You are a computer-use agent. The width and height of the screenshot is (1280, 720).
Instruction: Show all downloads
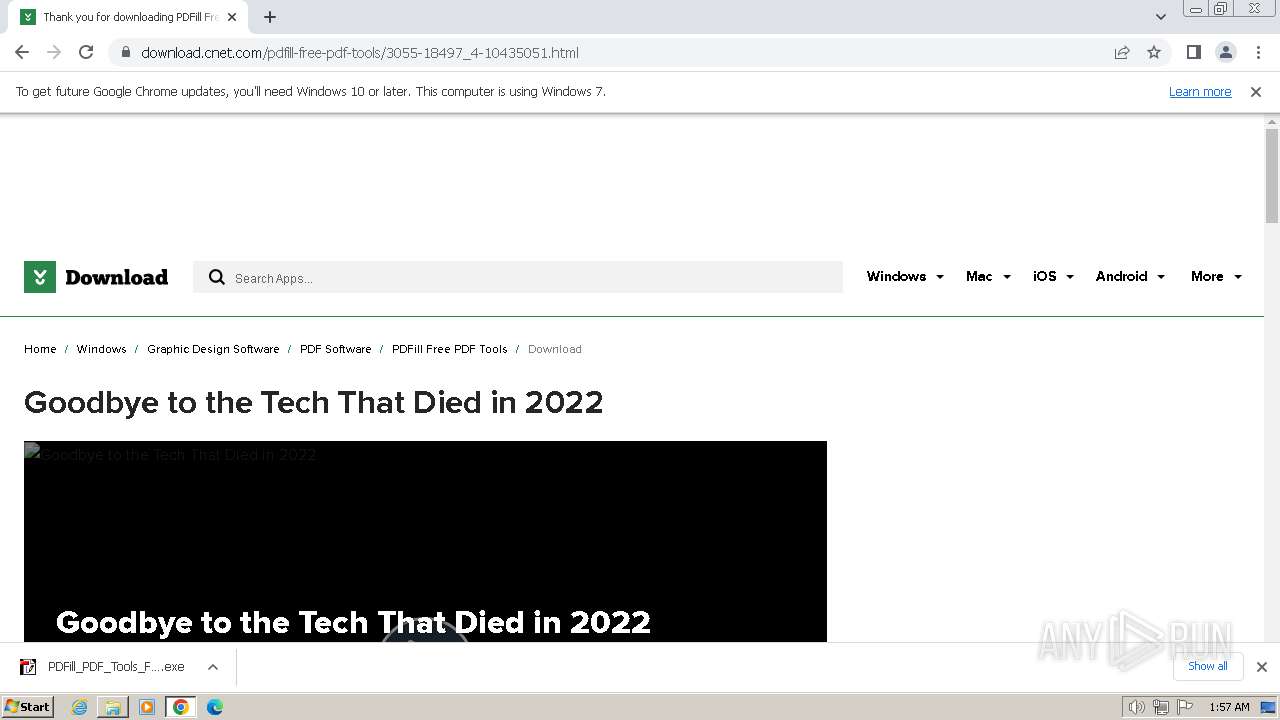(1207, 666)
